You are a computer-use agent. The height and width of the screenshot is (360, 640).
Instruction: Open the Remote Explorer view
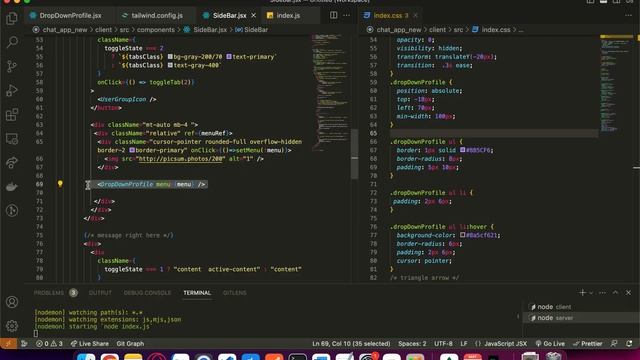[12, 139]
